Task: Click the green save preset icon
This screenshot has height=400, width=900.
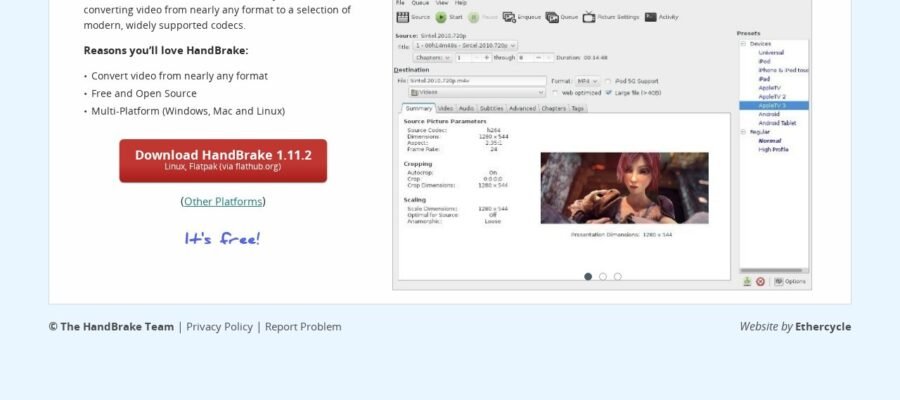Action: coord(747,281)
